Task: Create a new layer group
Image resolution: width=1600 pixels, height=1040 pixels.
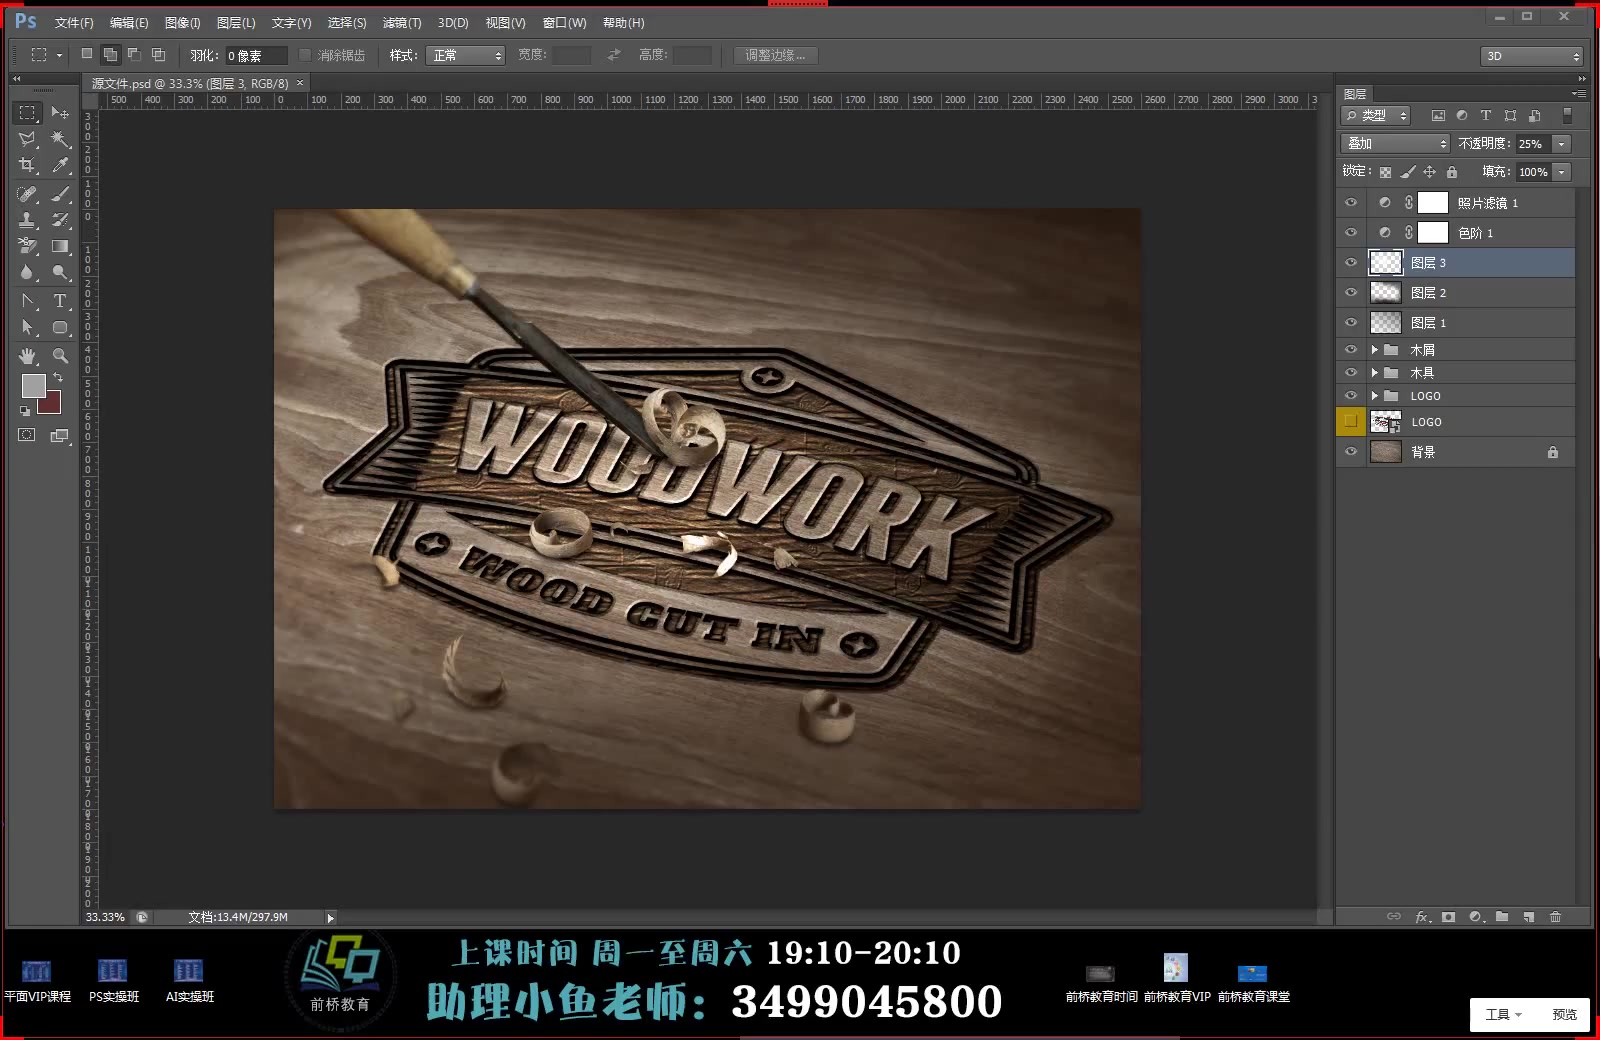Action: (x=1502, y=916)
